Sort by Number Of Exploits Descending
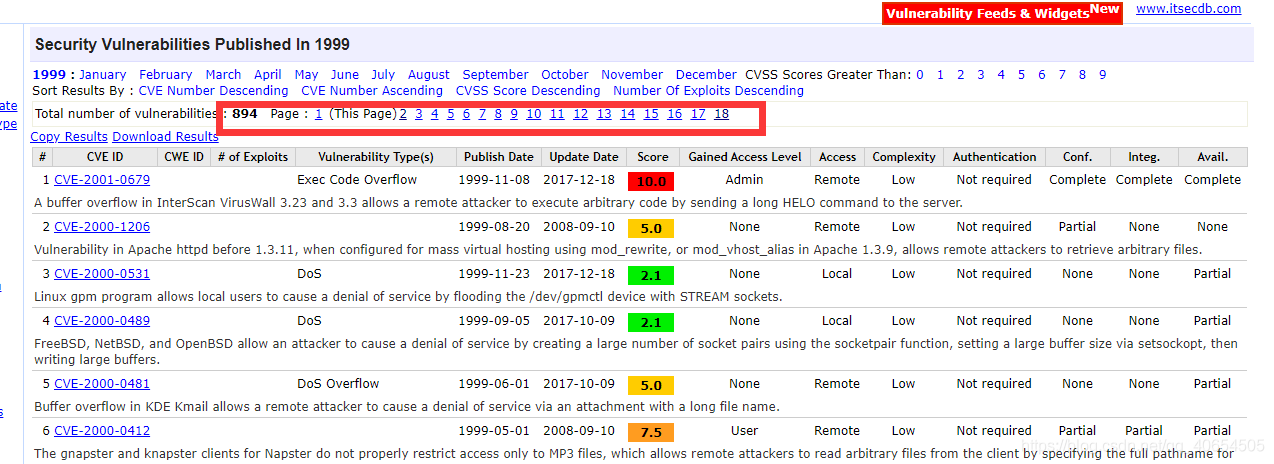 (x=709, y=91)
